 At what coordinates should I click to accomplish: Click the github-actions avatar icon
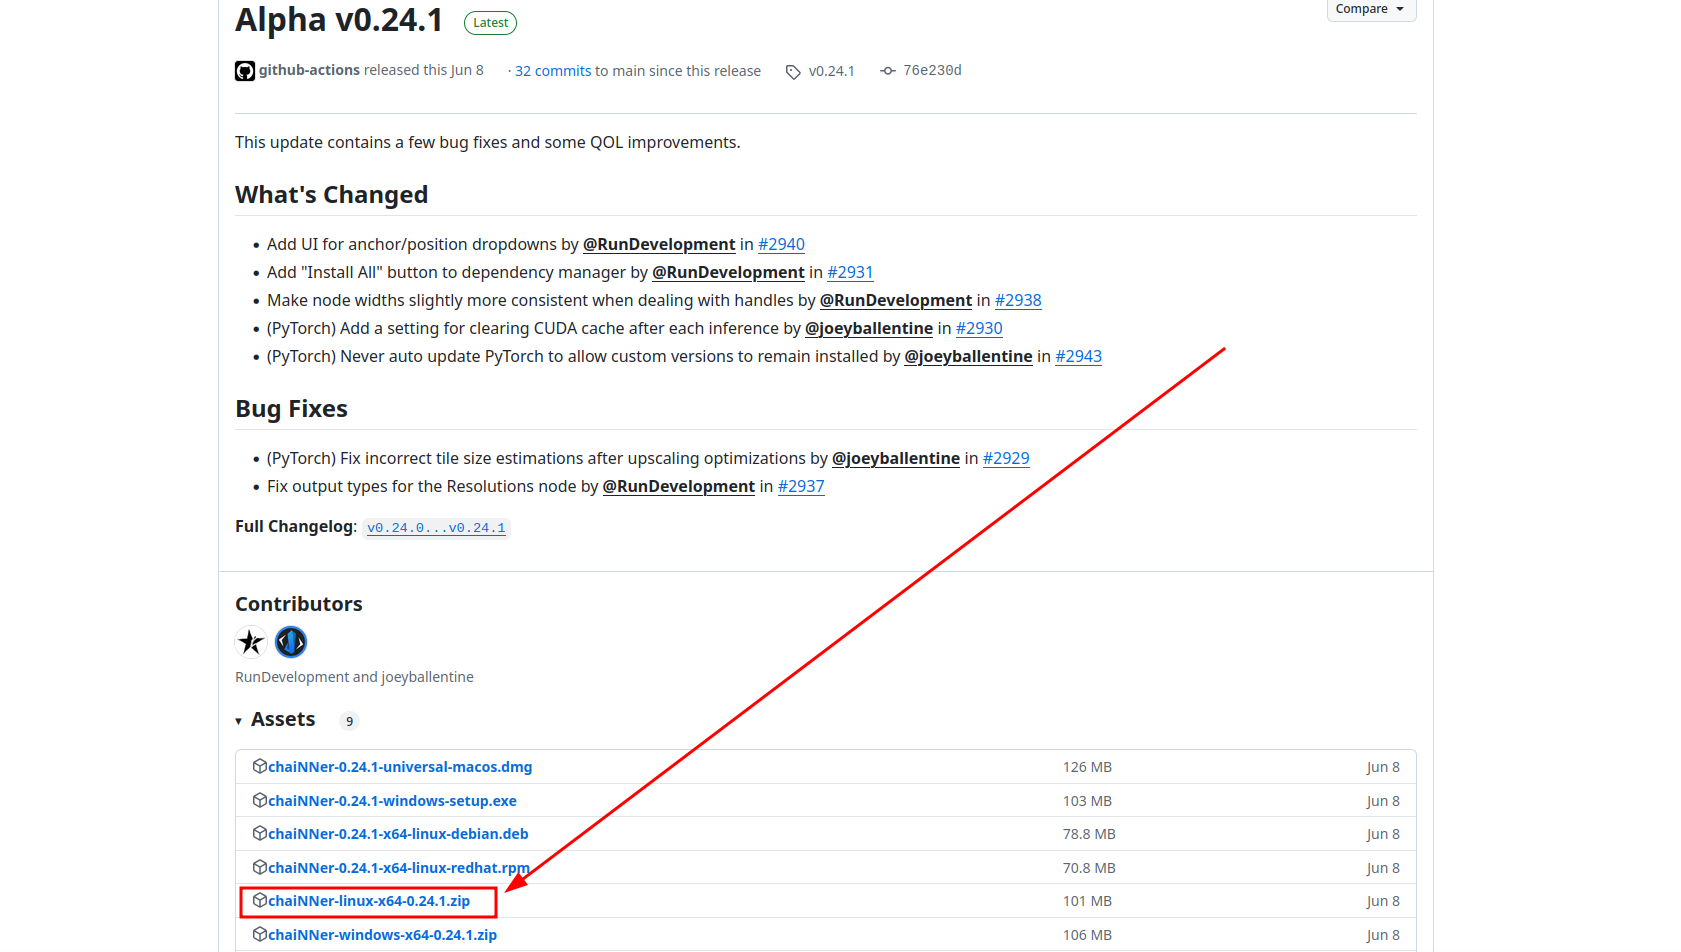[245, 71]
